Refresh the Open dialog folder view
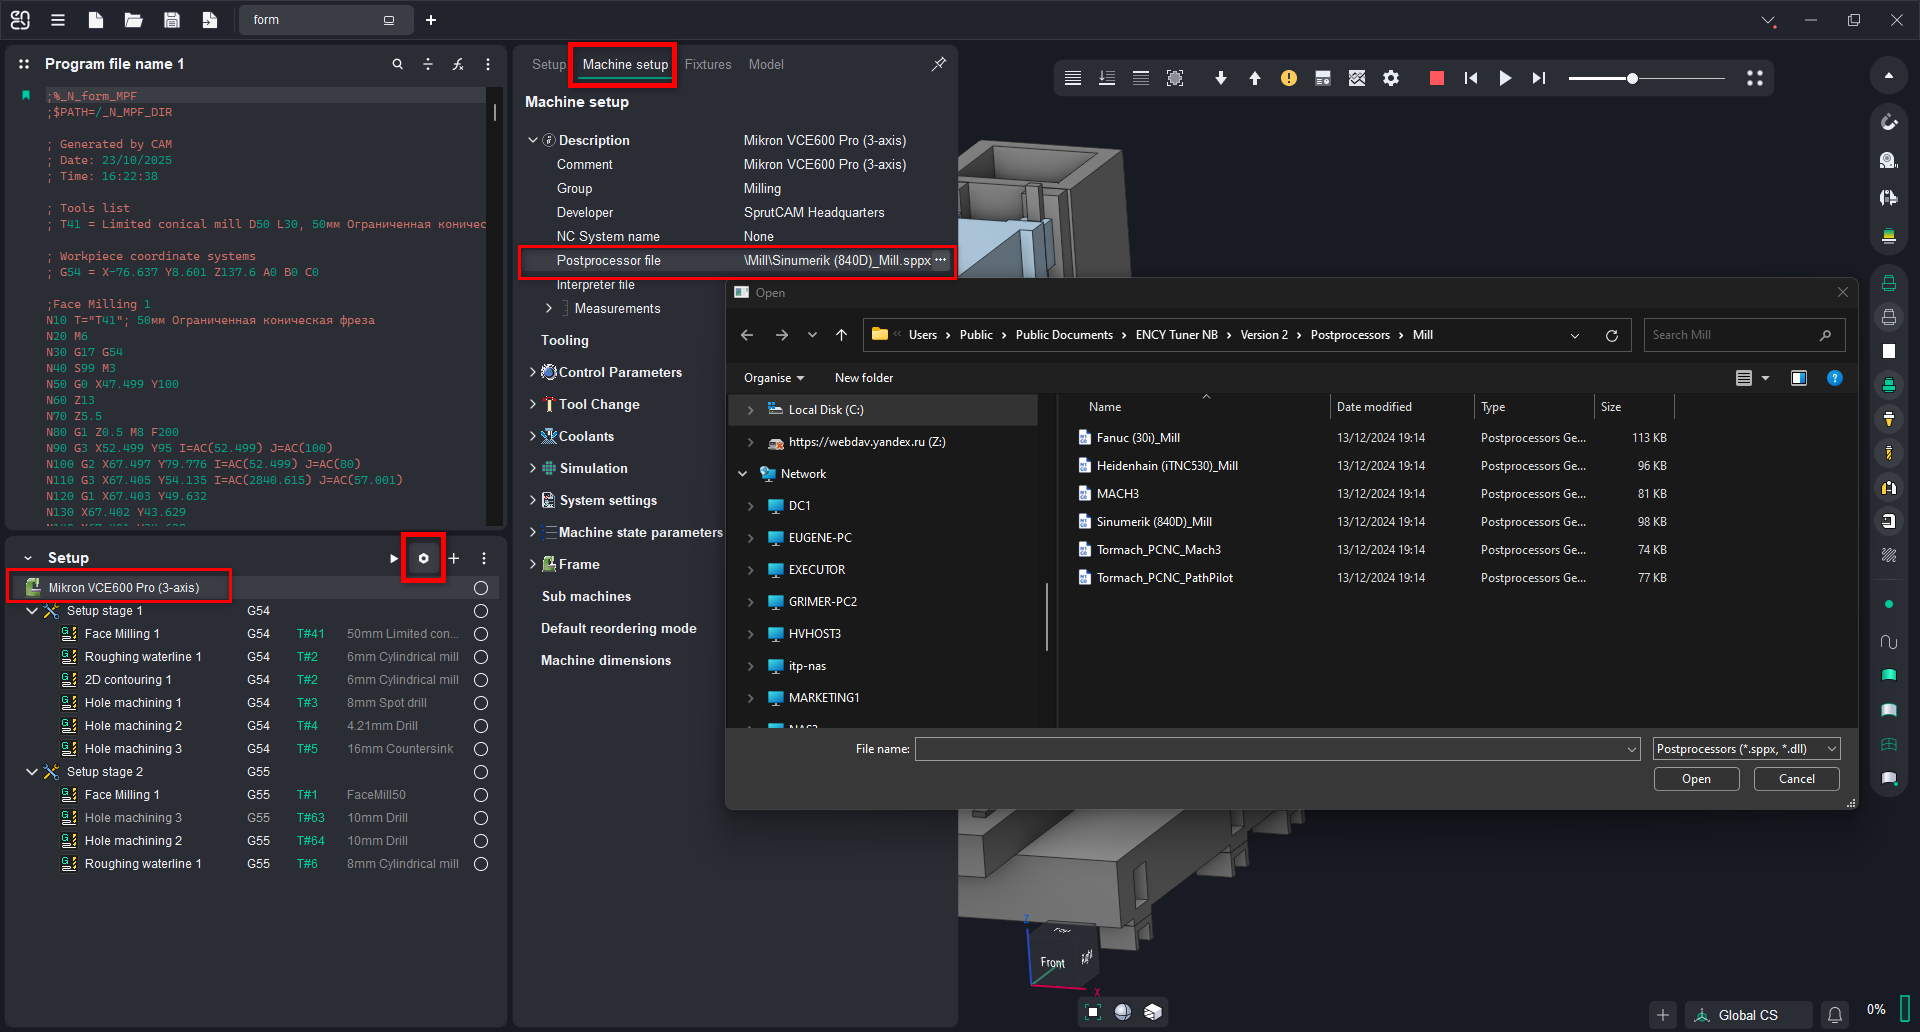1920x1032 pixels. pyautogui.click(x=1611, y=336)
